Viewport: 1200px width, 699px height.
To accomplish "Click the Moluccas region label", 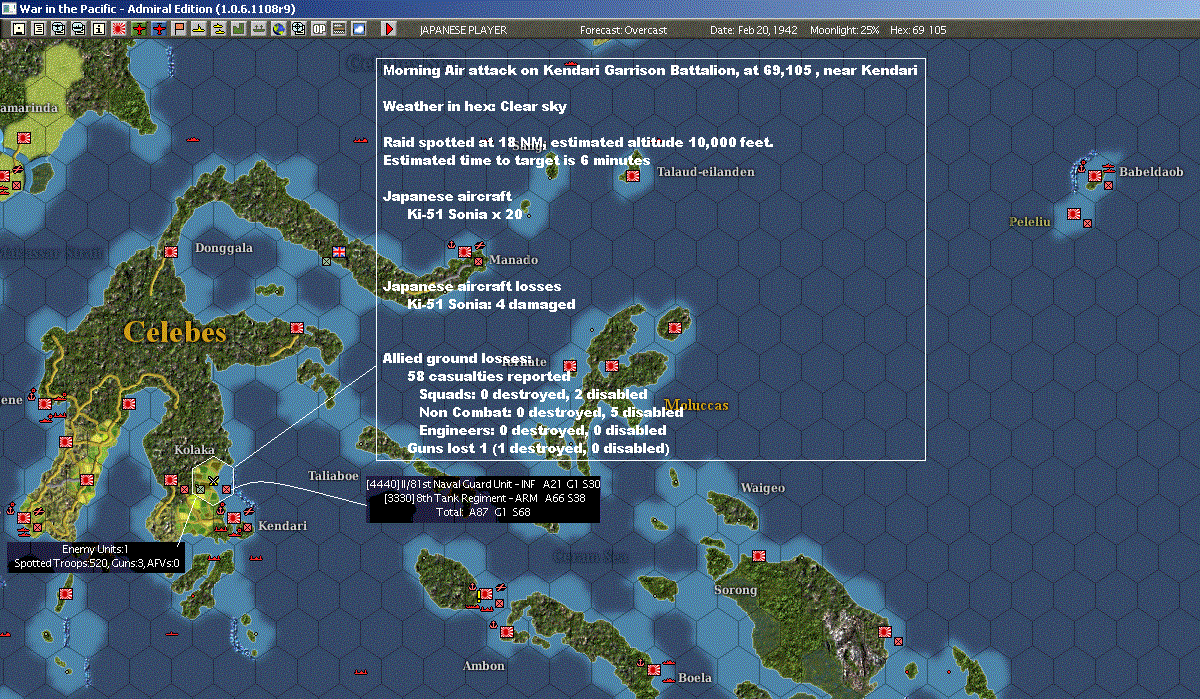I will tap(697, 405).
